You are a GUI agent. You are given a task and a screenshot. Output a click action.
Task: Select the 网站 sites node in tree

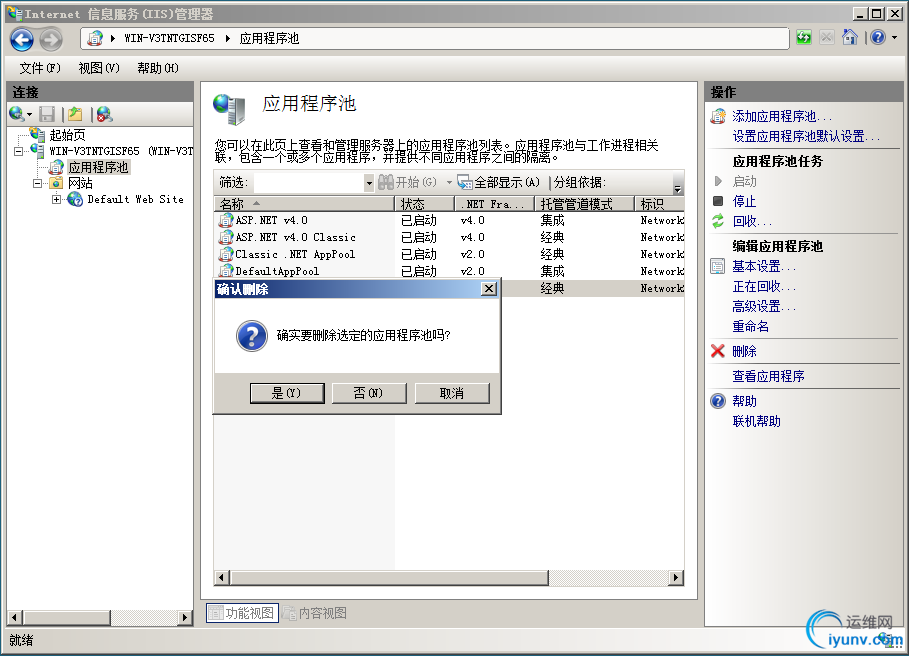click(80, 183)
